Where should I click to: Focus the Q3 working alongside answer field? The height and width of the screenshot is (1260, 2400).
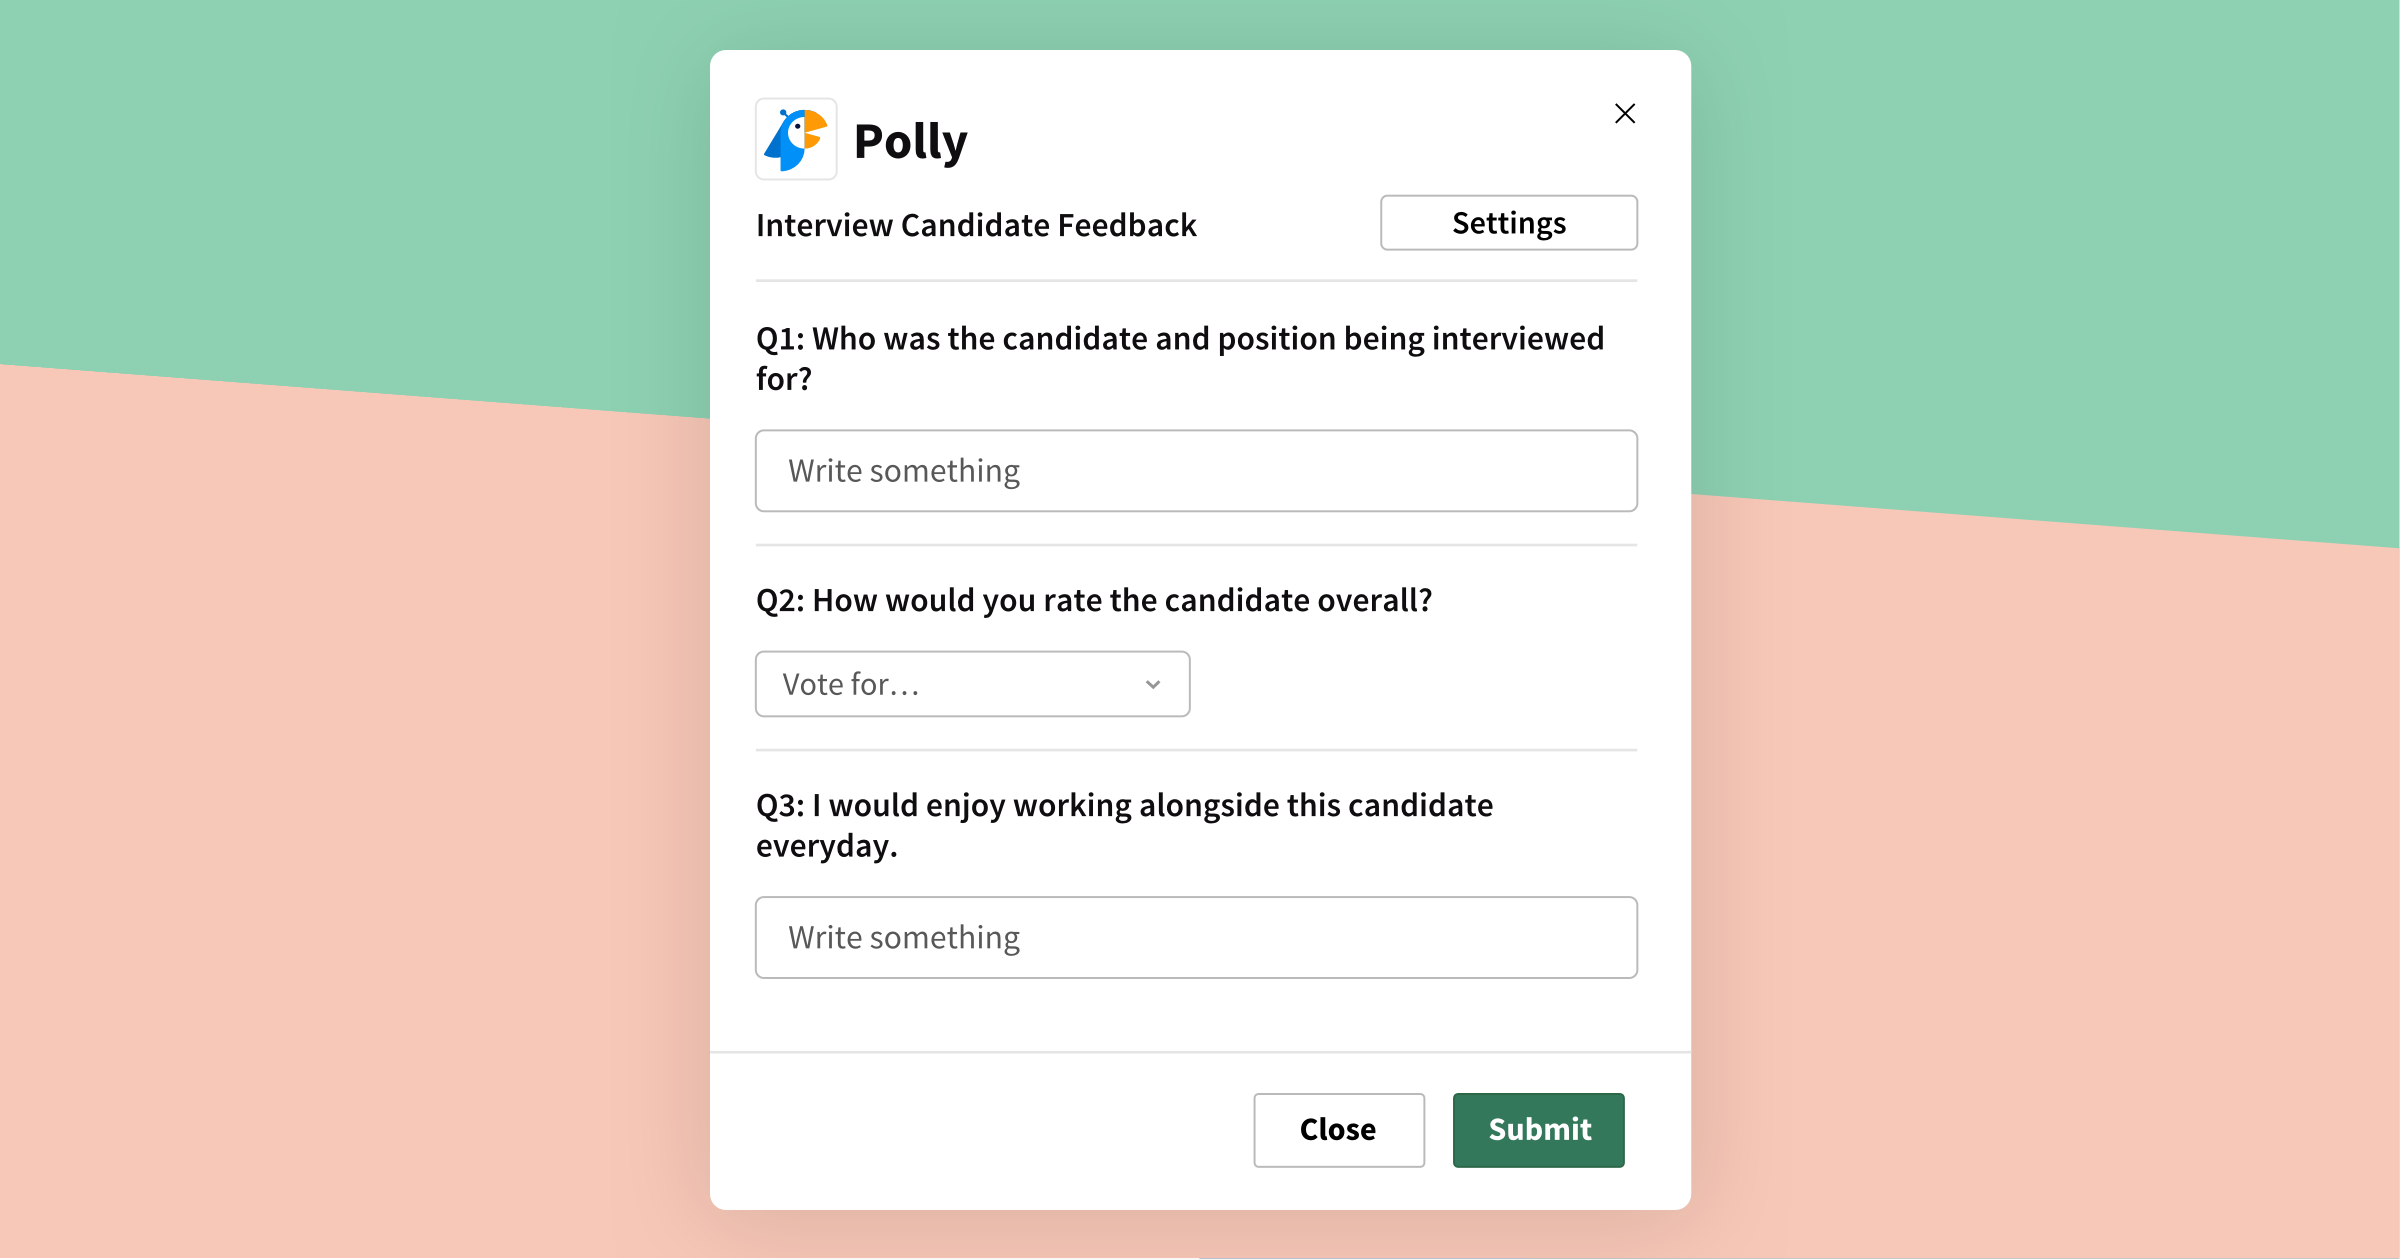[1196, 937]
